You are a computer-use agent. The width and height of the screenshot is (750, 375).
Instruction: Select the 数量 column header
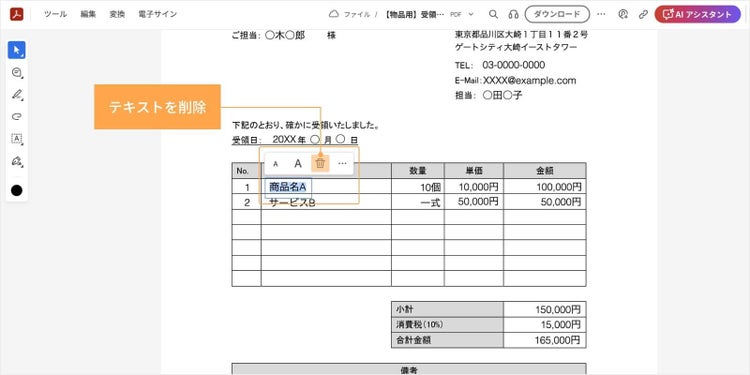418,171
